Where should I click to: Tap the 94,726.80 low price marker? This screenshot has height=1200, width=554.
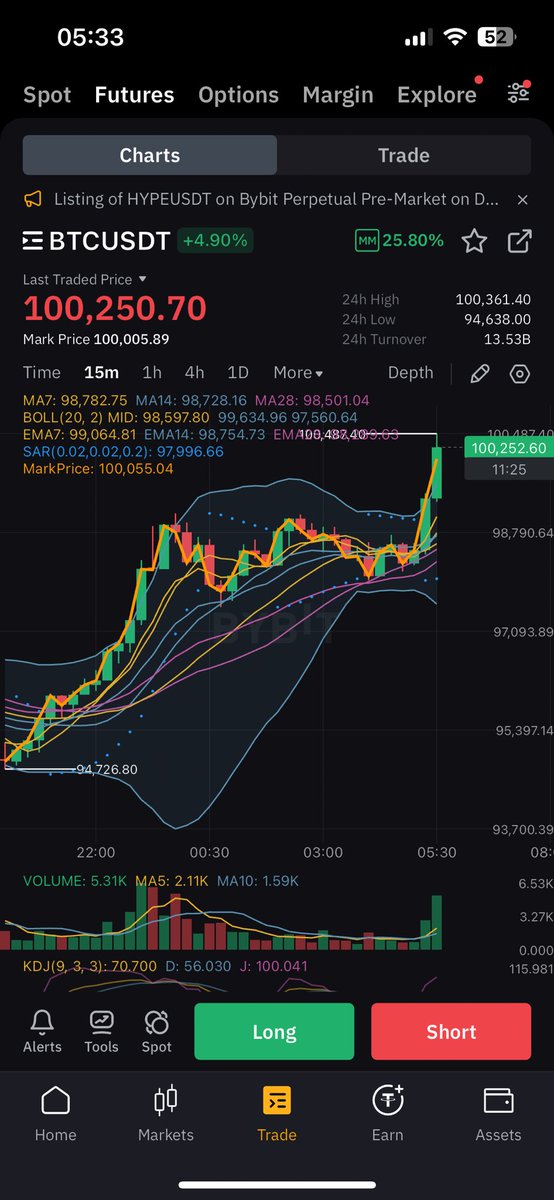click(107, 769)
